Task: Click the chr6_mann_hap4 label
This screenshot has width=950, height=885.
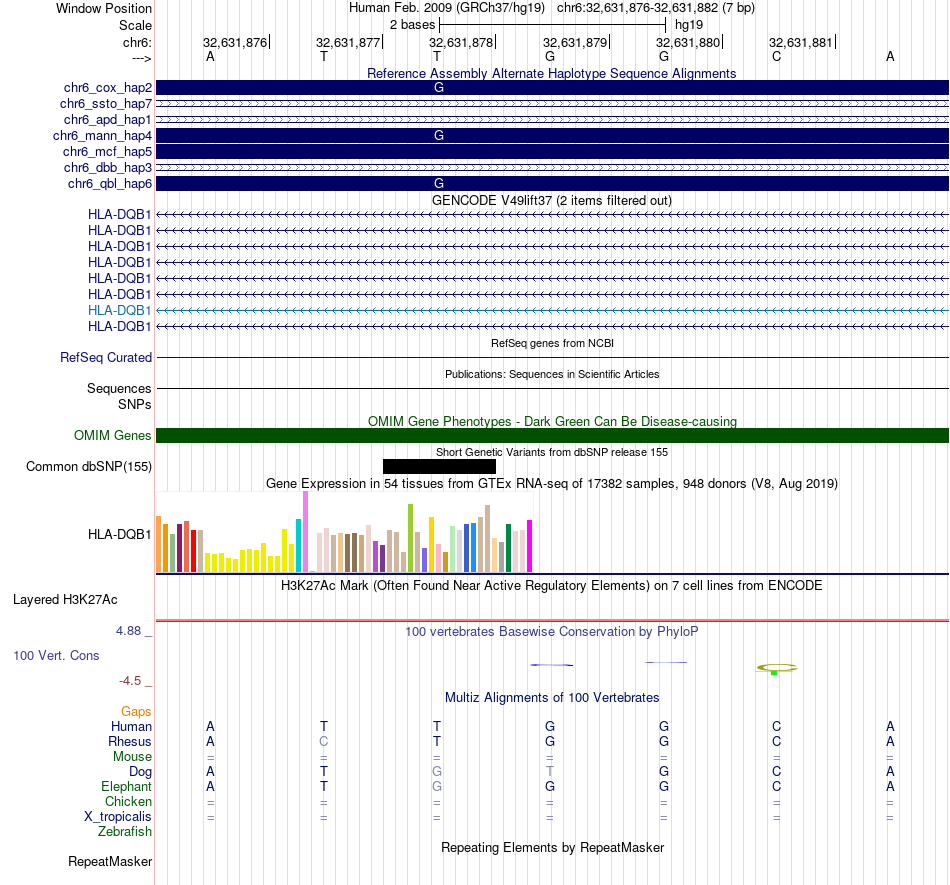Action: [x=102, y=136]
